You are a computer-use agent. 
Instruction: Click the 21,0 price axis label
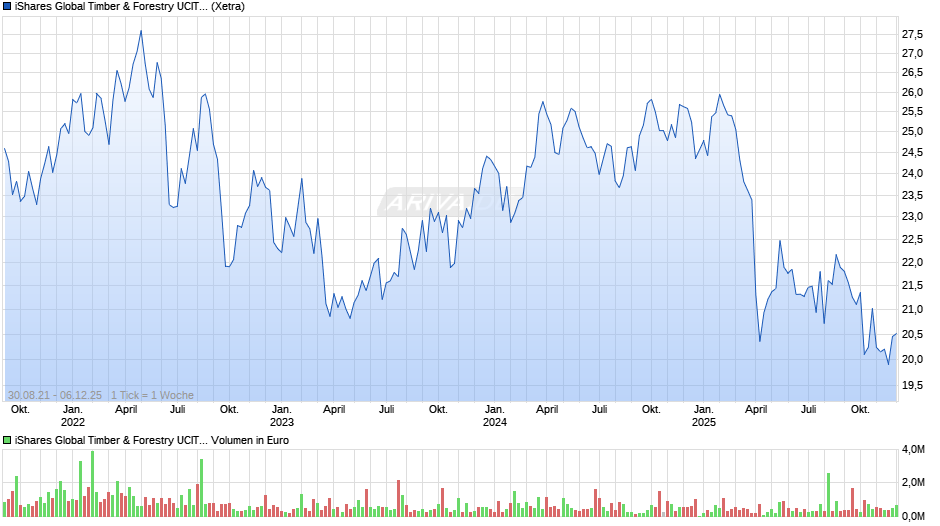(912, 309)
